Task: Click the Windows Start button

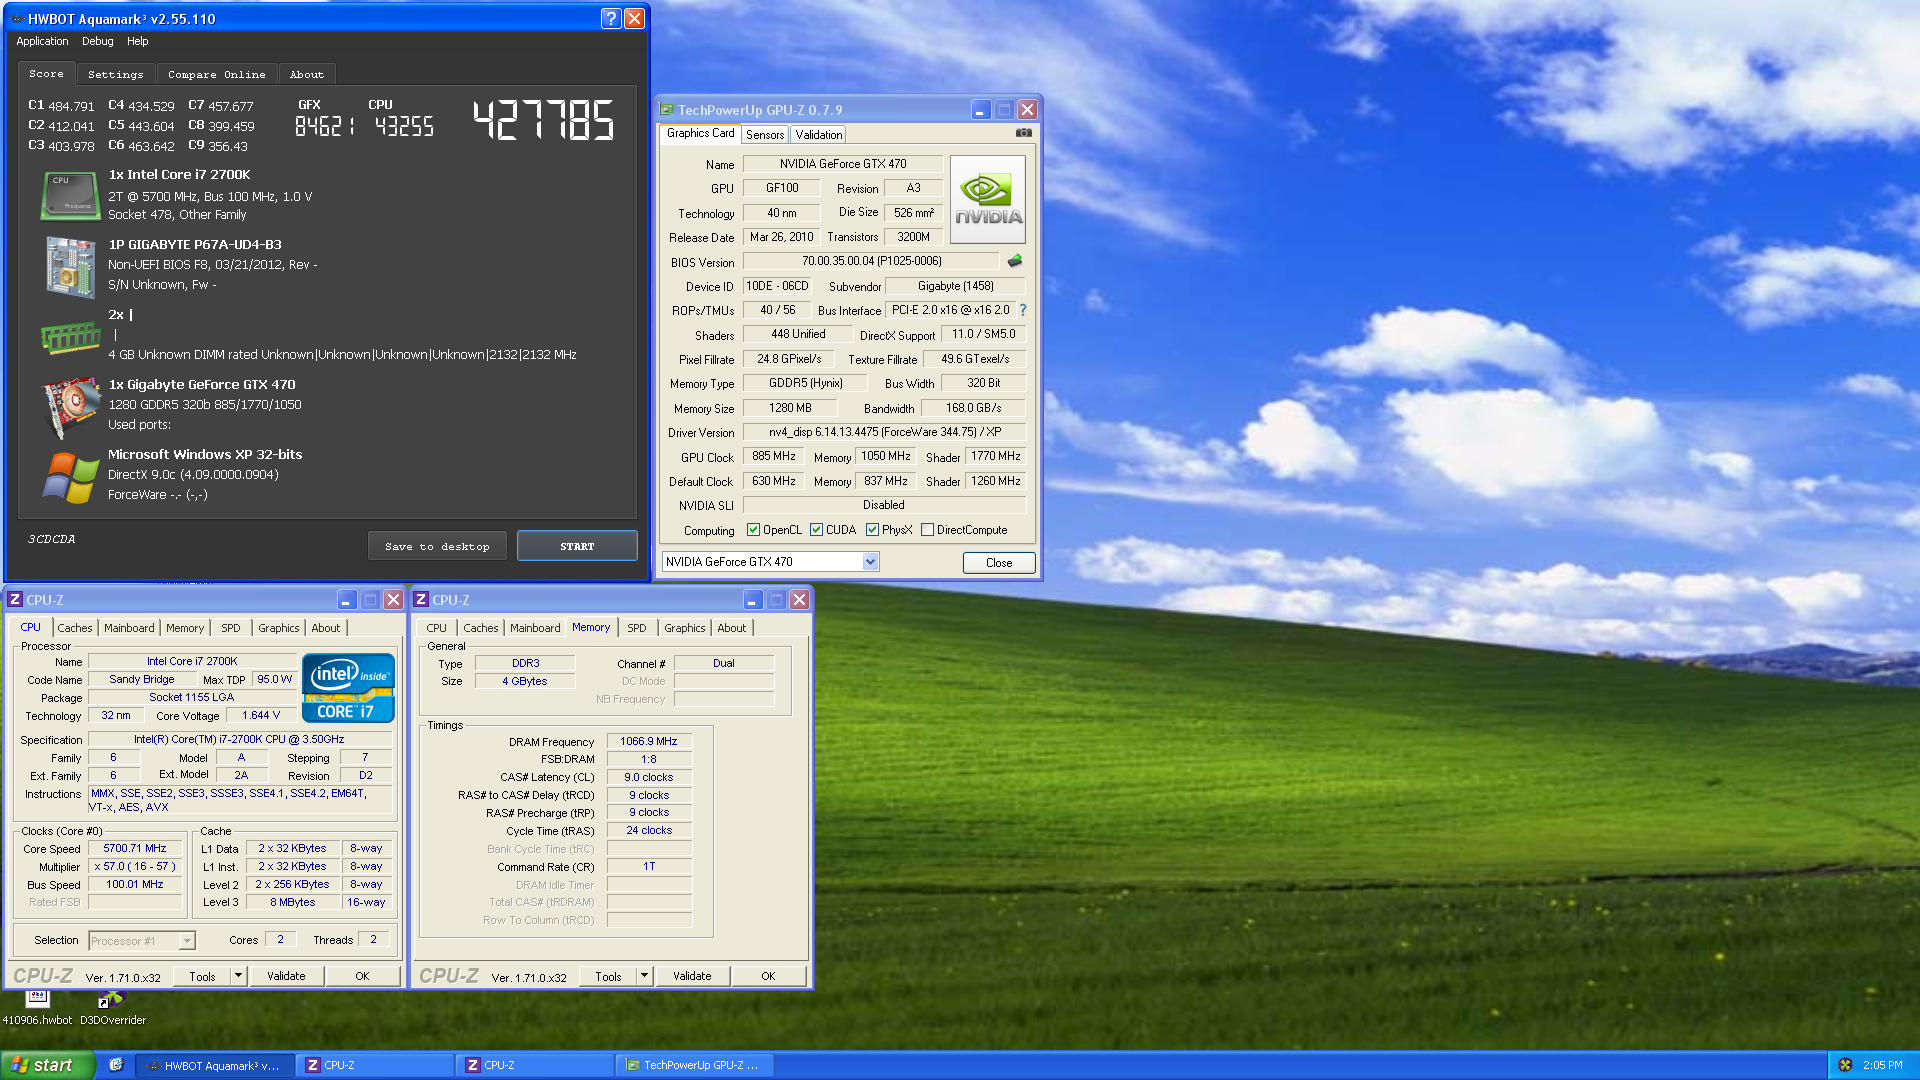Action: tap(47, 1065)
